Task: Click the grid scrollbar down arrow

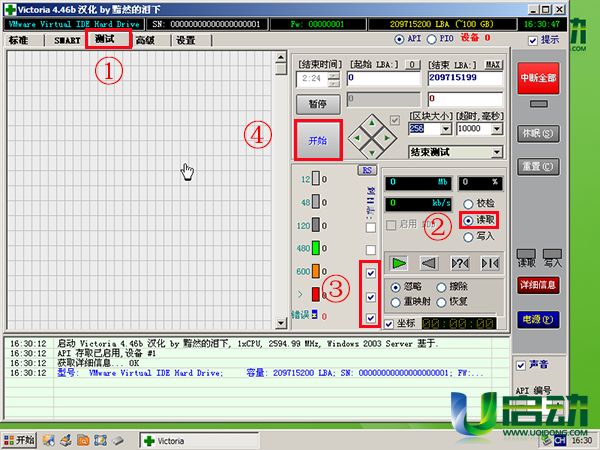Action: (x=281, y=323)
